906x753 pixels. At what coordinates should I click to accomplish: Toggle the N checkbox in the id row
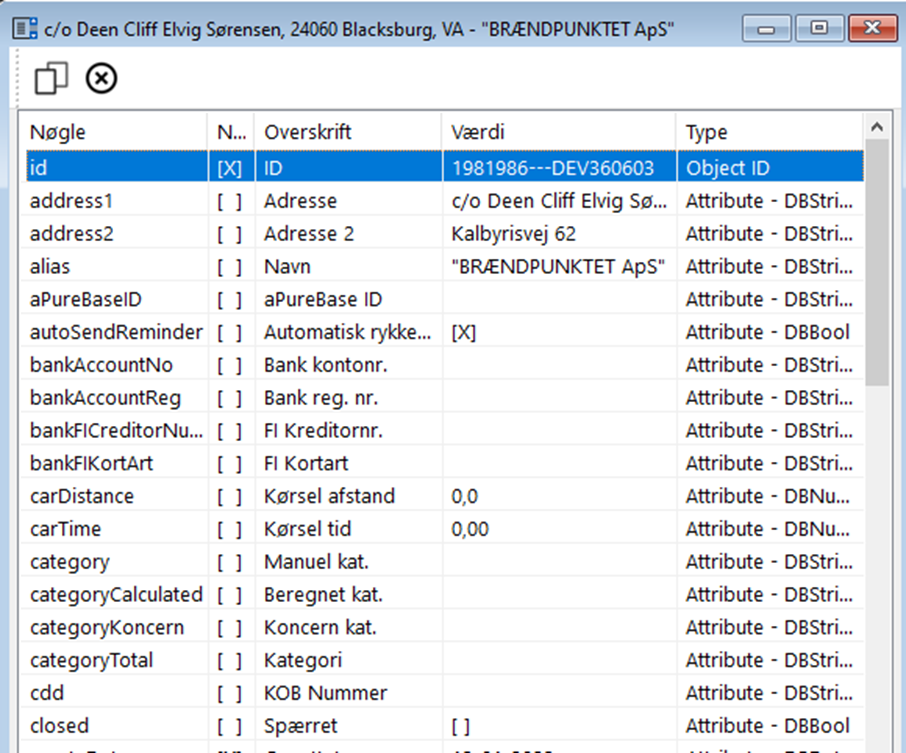pyautogui.click(x=229, y=168)
